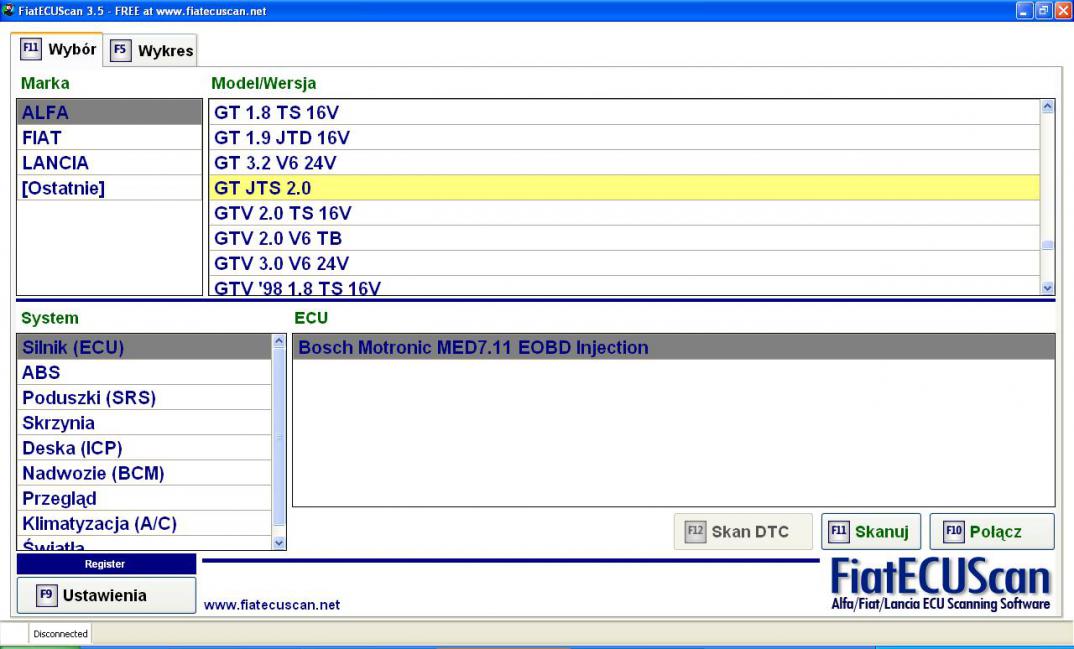The width and height of the screenshot is (1074, 649).
Task: Select Klimatyzacja (A/C) system
Action: coord(145,524)
